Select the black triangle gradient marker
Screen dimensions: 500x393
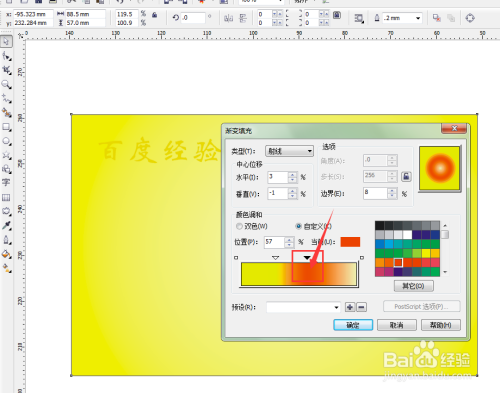pos(307,258)
